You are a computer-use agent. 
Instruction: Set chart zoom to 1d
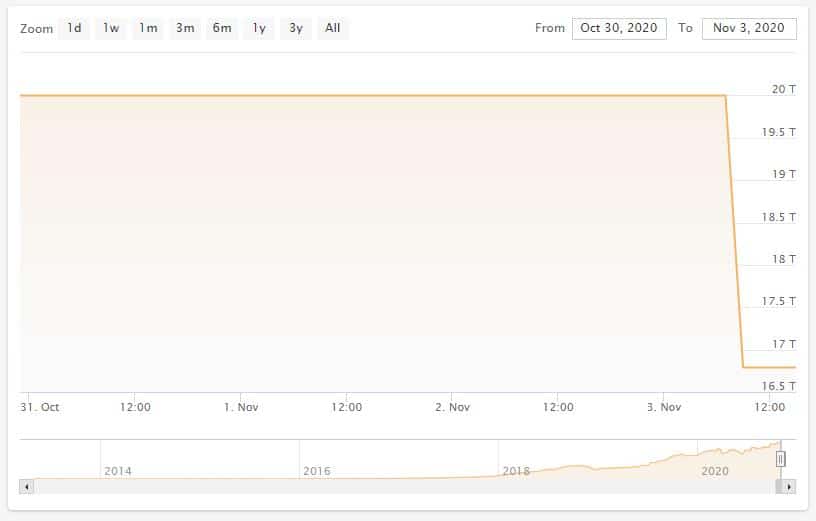[74, 28]
